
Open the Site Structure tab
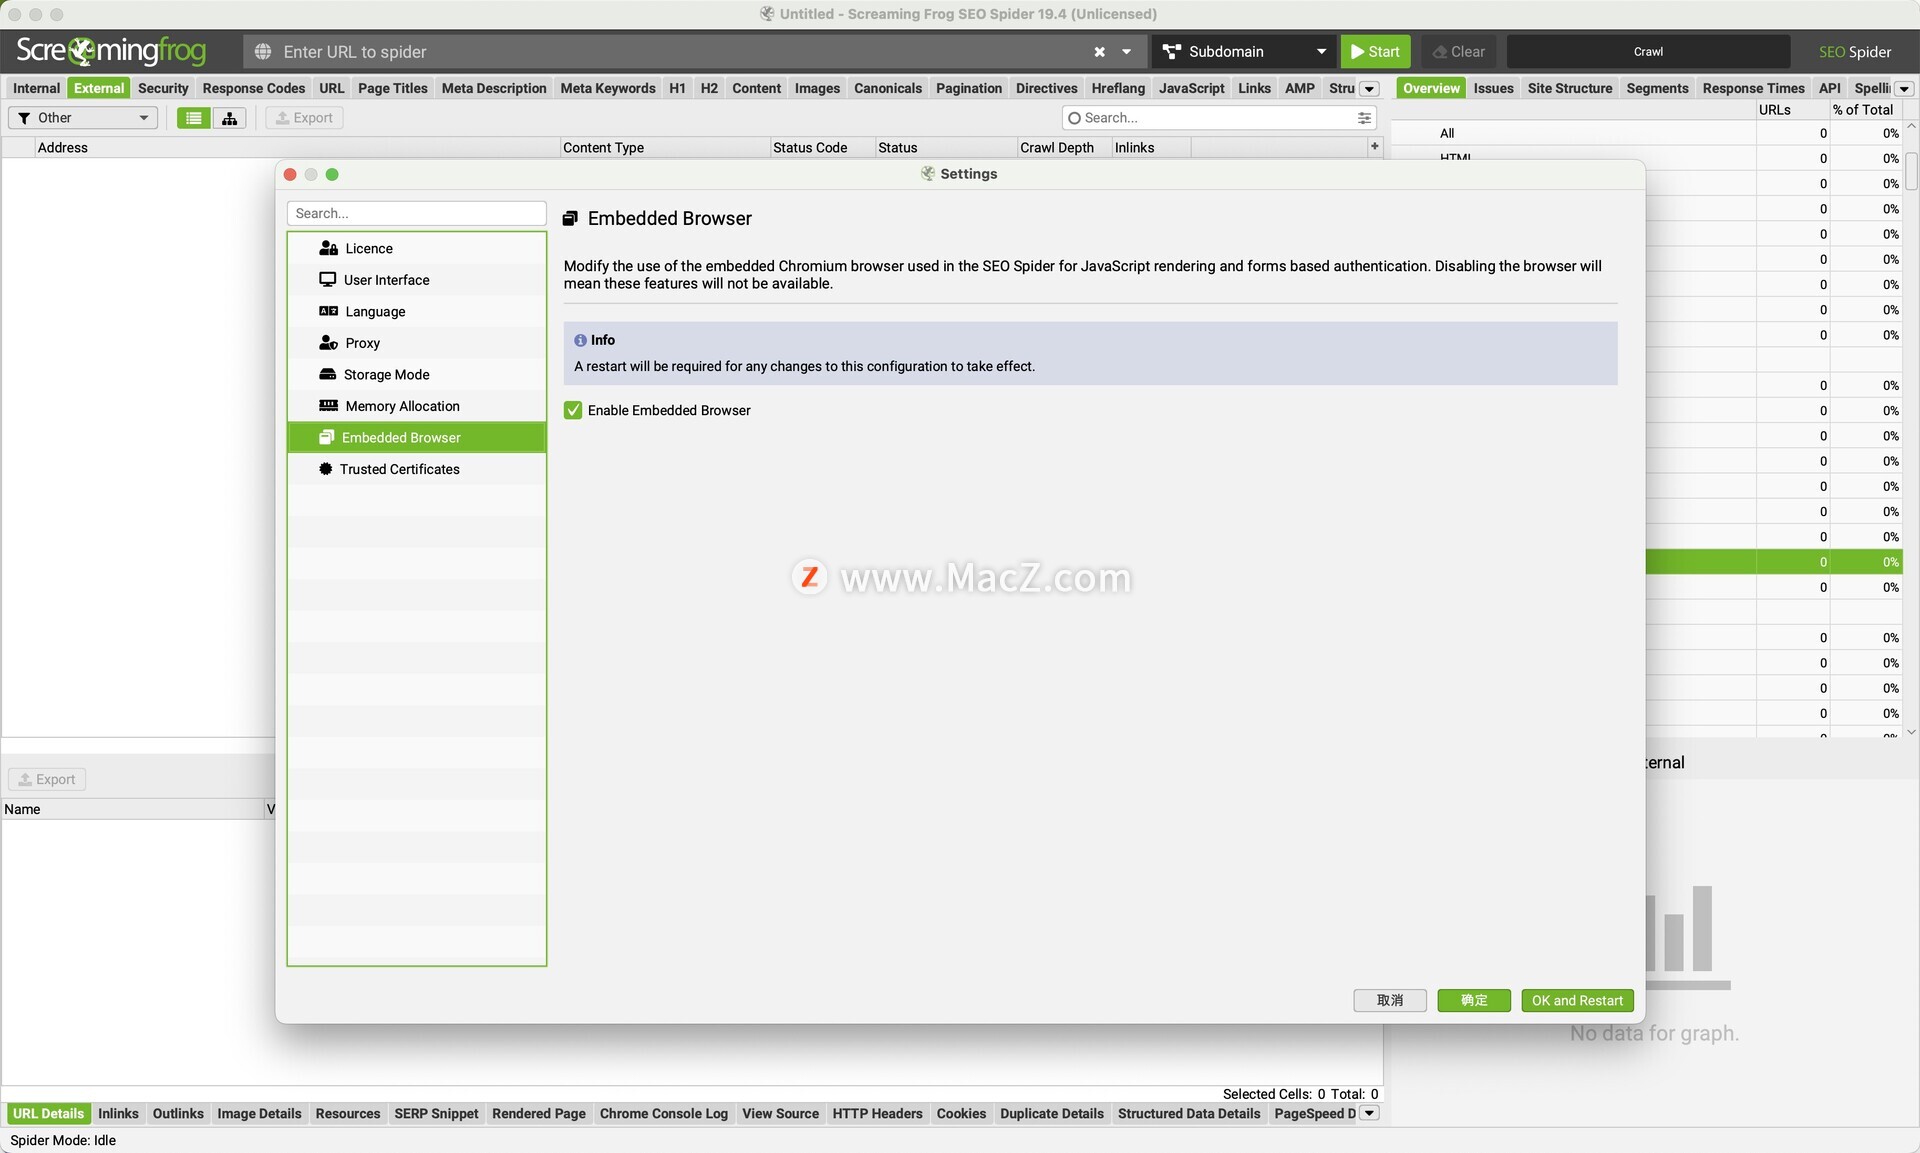coord(1569,88)
